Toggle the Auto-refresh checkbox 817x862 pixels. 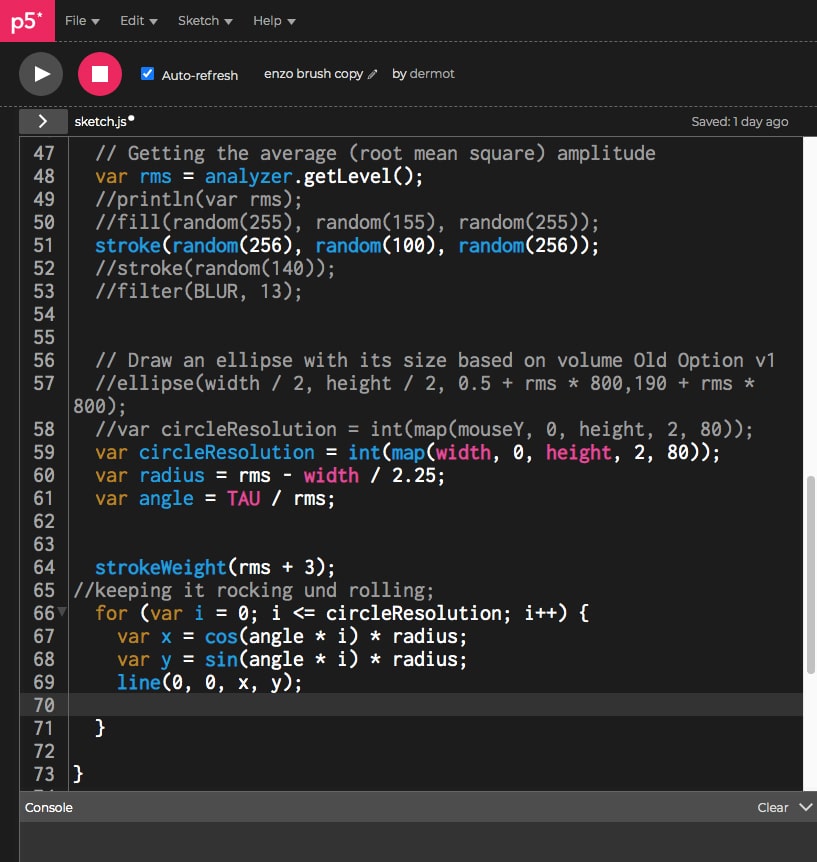click(148, 74)
